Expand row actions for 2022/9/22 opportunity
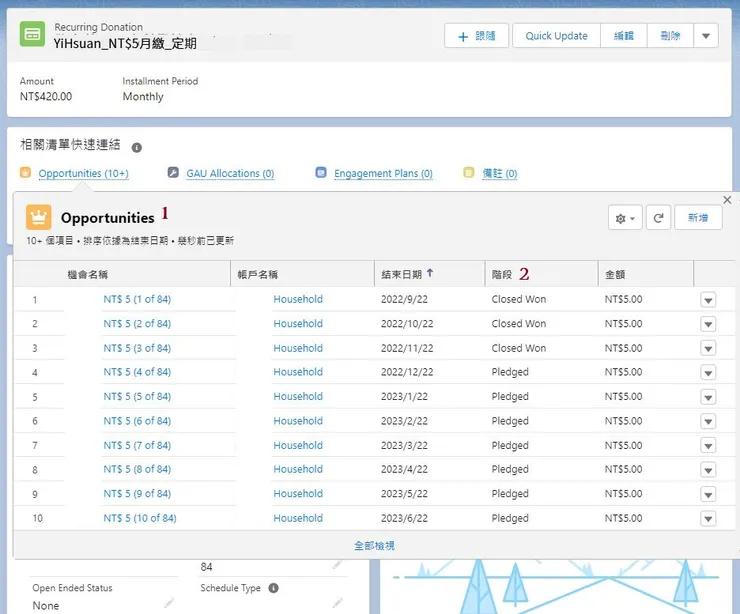Screen dimensions: 740x614 coord(708,300)
